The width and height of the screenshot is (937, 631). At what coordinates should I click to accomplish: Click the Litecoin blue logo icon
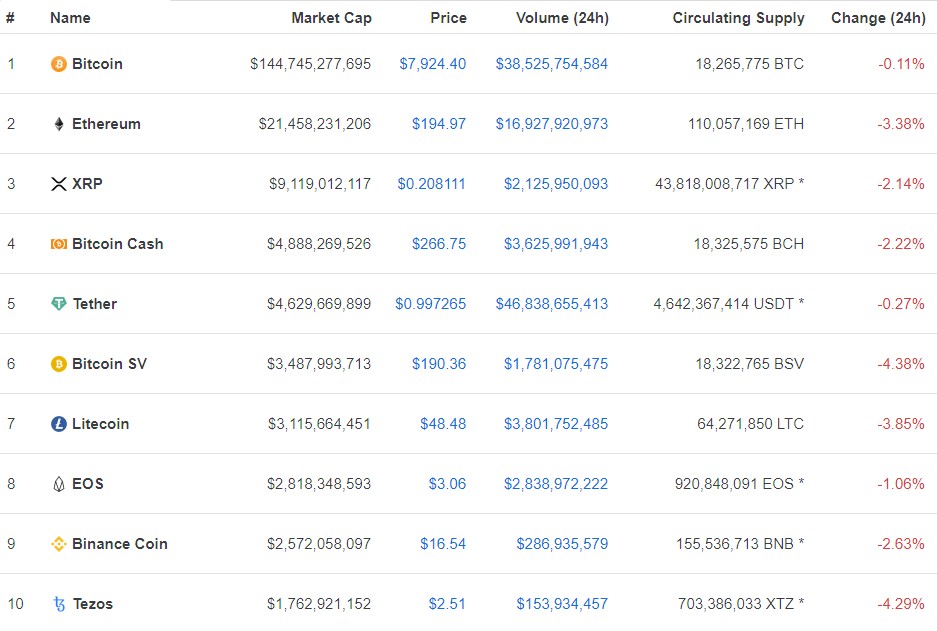click(x=59, y=424)
